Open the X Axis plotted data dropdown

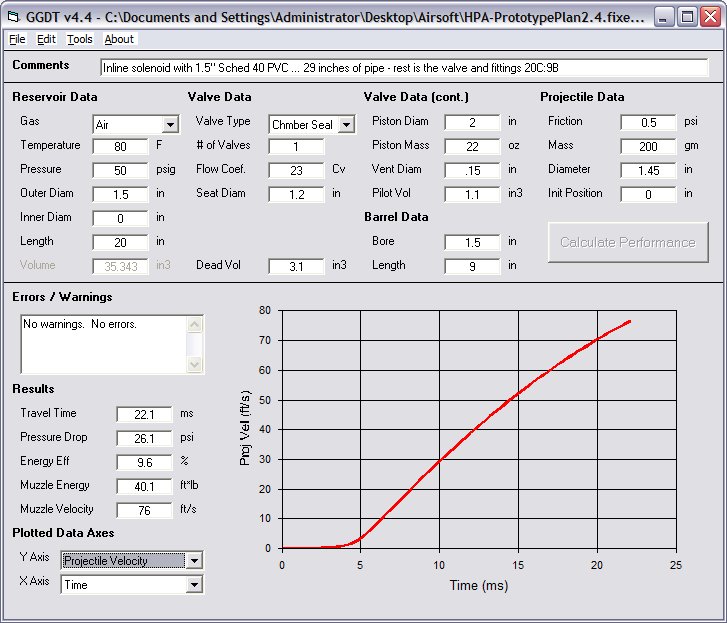(194, 585)
